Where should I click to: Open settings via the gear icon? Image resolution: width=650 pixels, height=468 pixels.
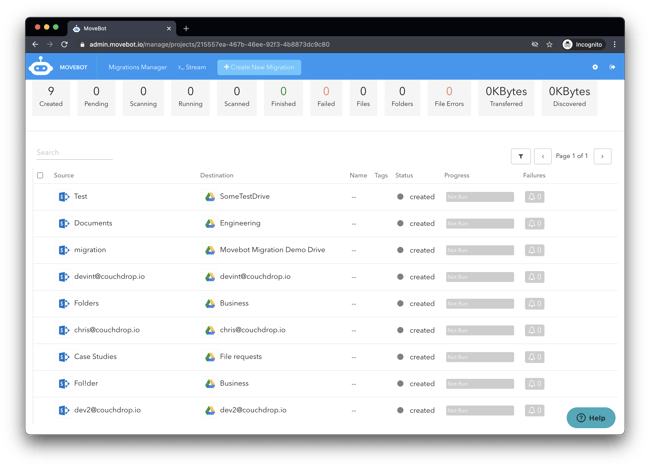pyautogui.click(x=595, y=67)
